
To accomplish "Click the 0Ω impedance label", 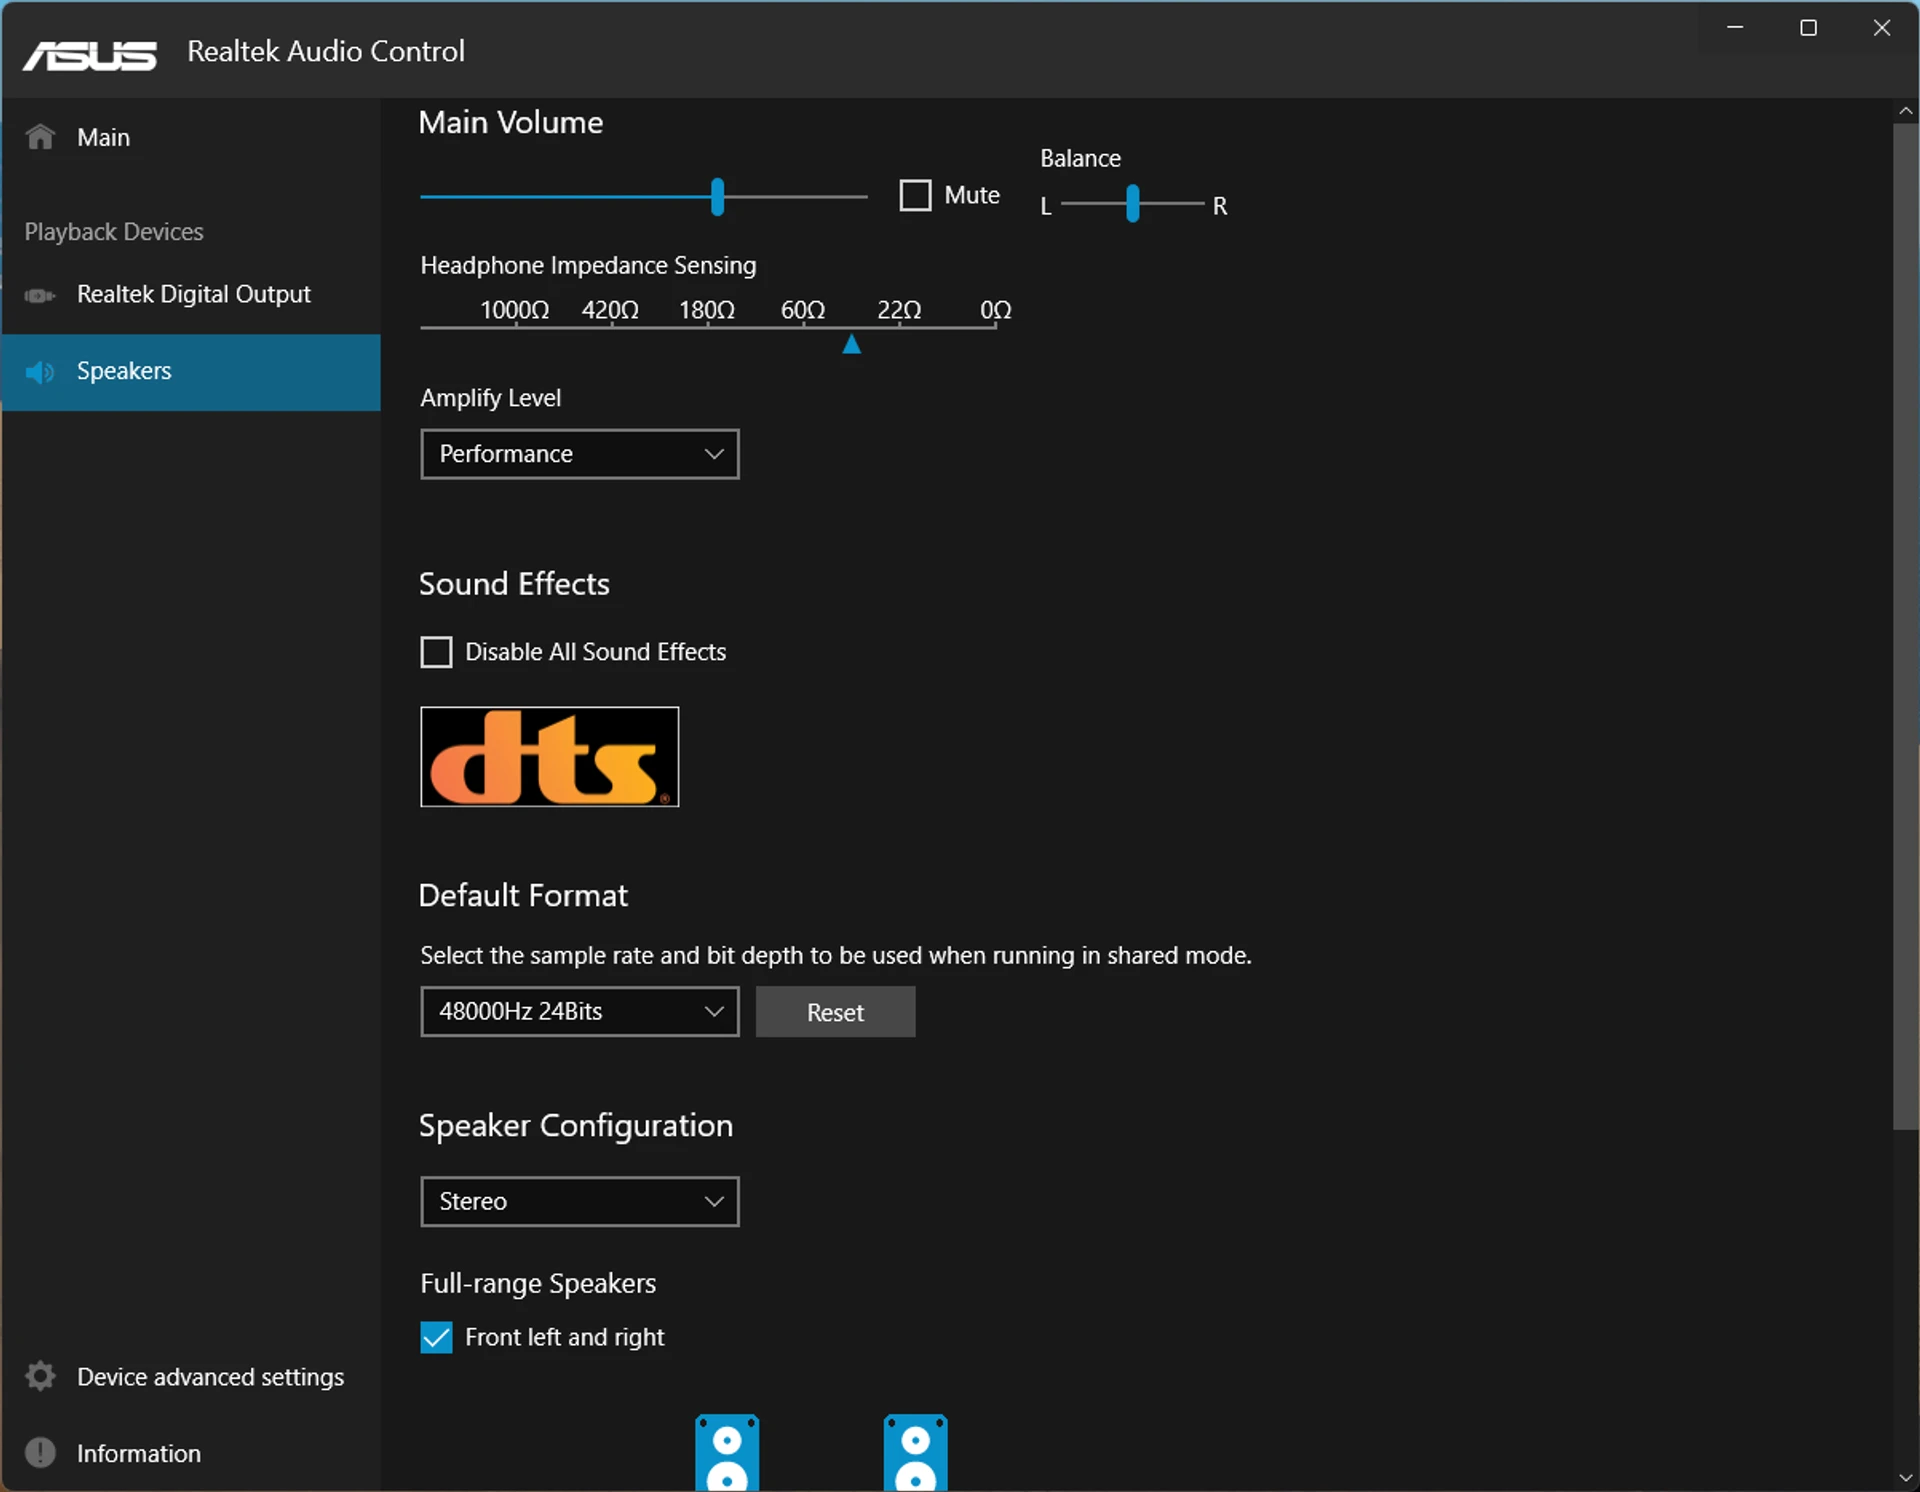I will point(996,310).
